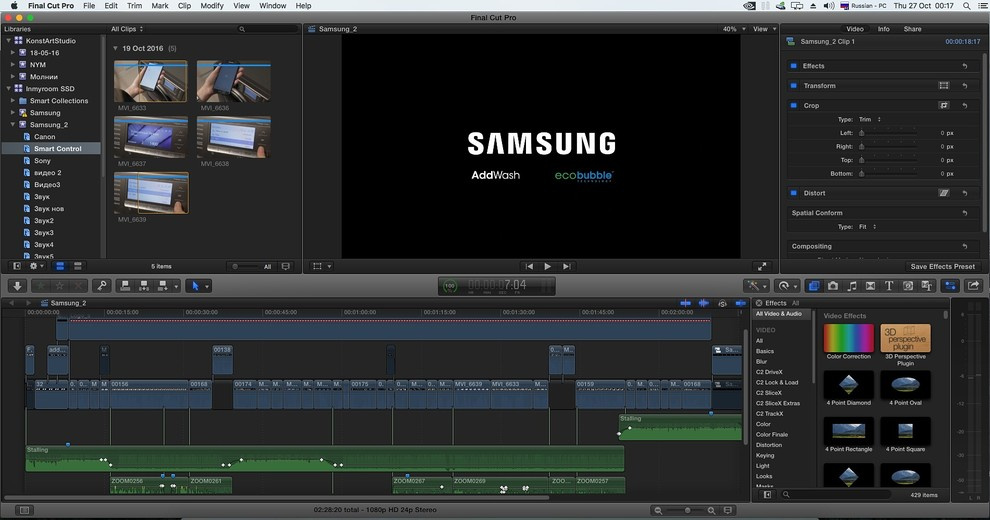Open the Enhancements magic wand menu
Viewport: 990px width, 520px height.
[752, 286]
